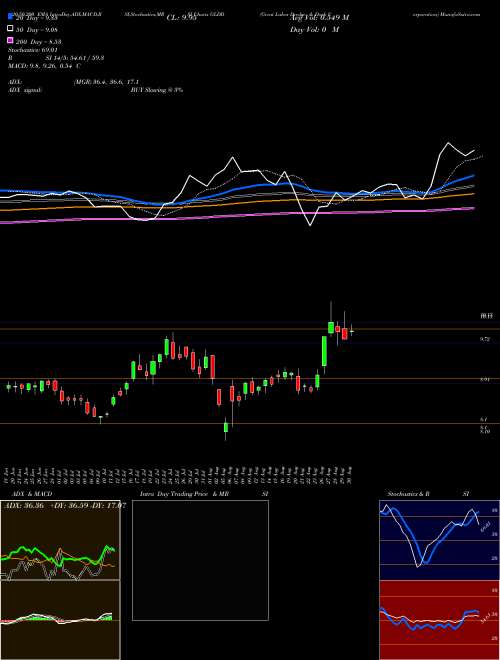
Task: Select the MACD values line
Action: 44,66
